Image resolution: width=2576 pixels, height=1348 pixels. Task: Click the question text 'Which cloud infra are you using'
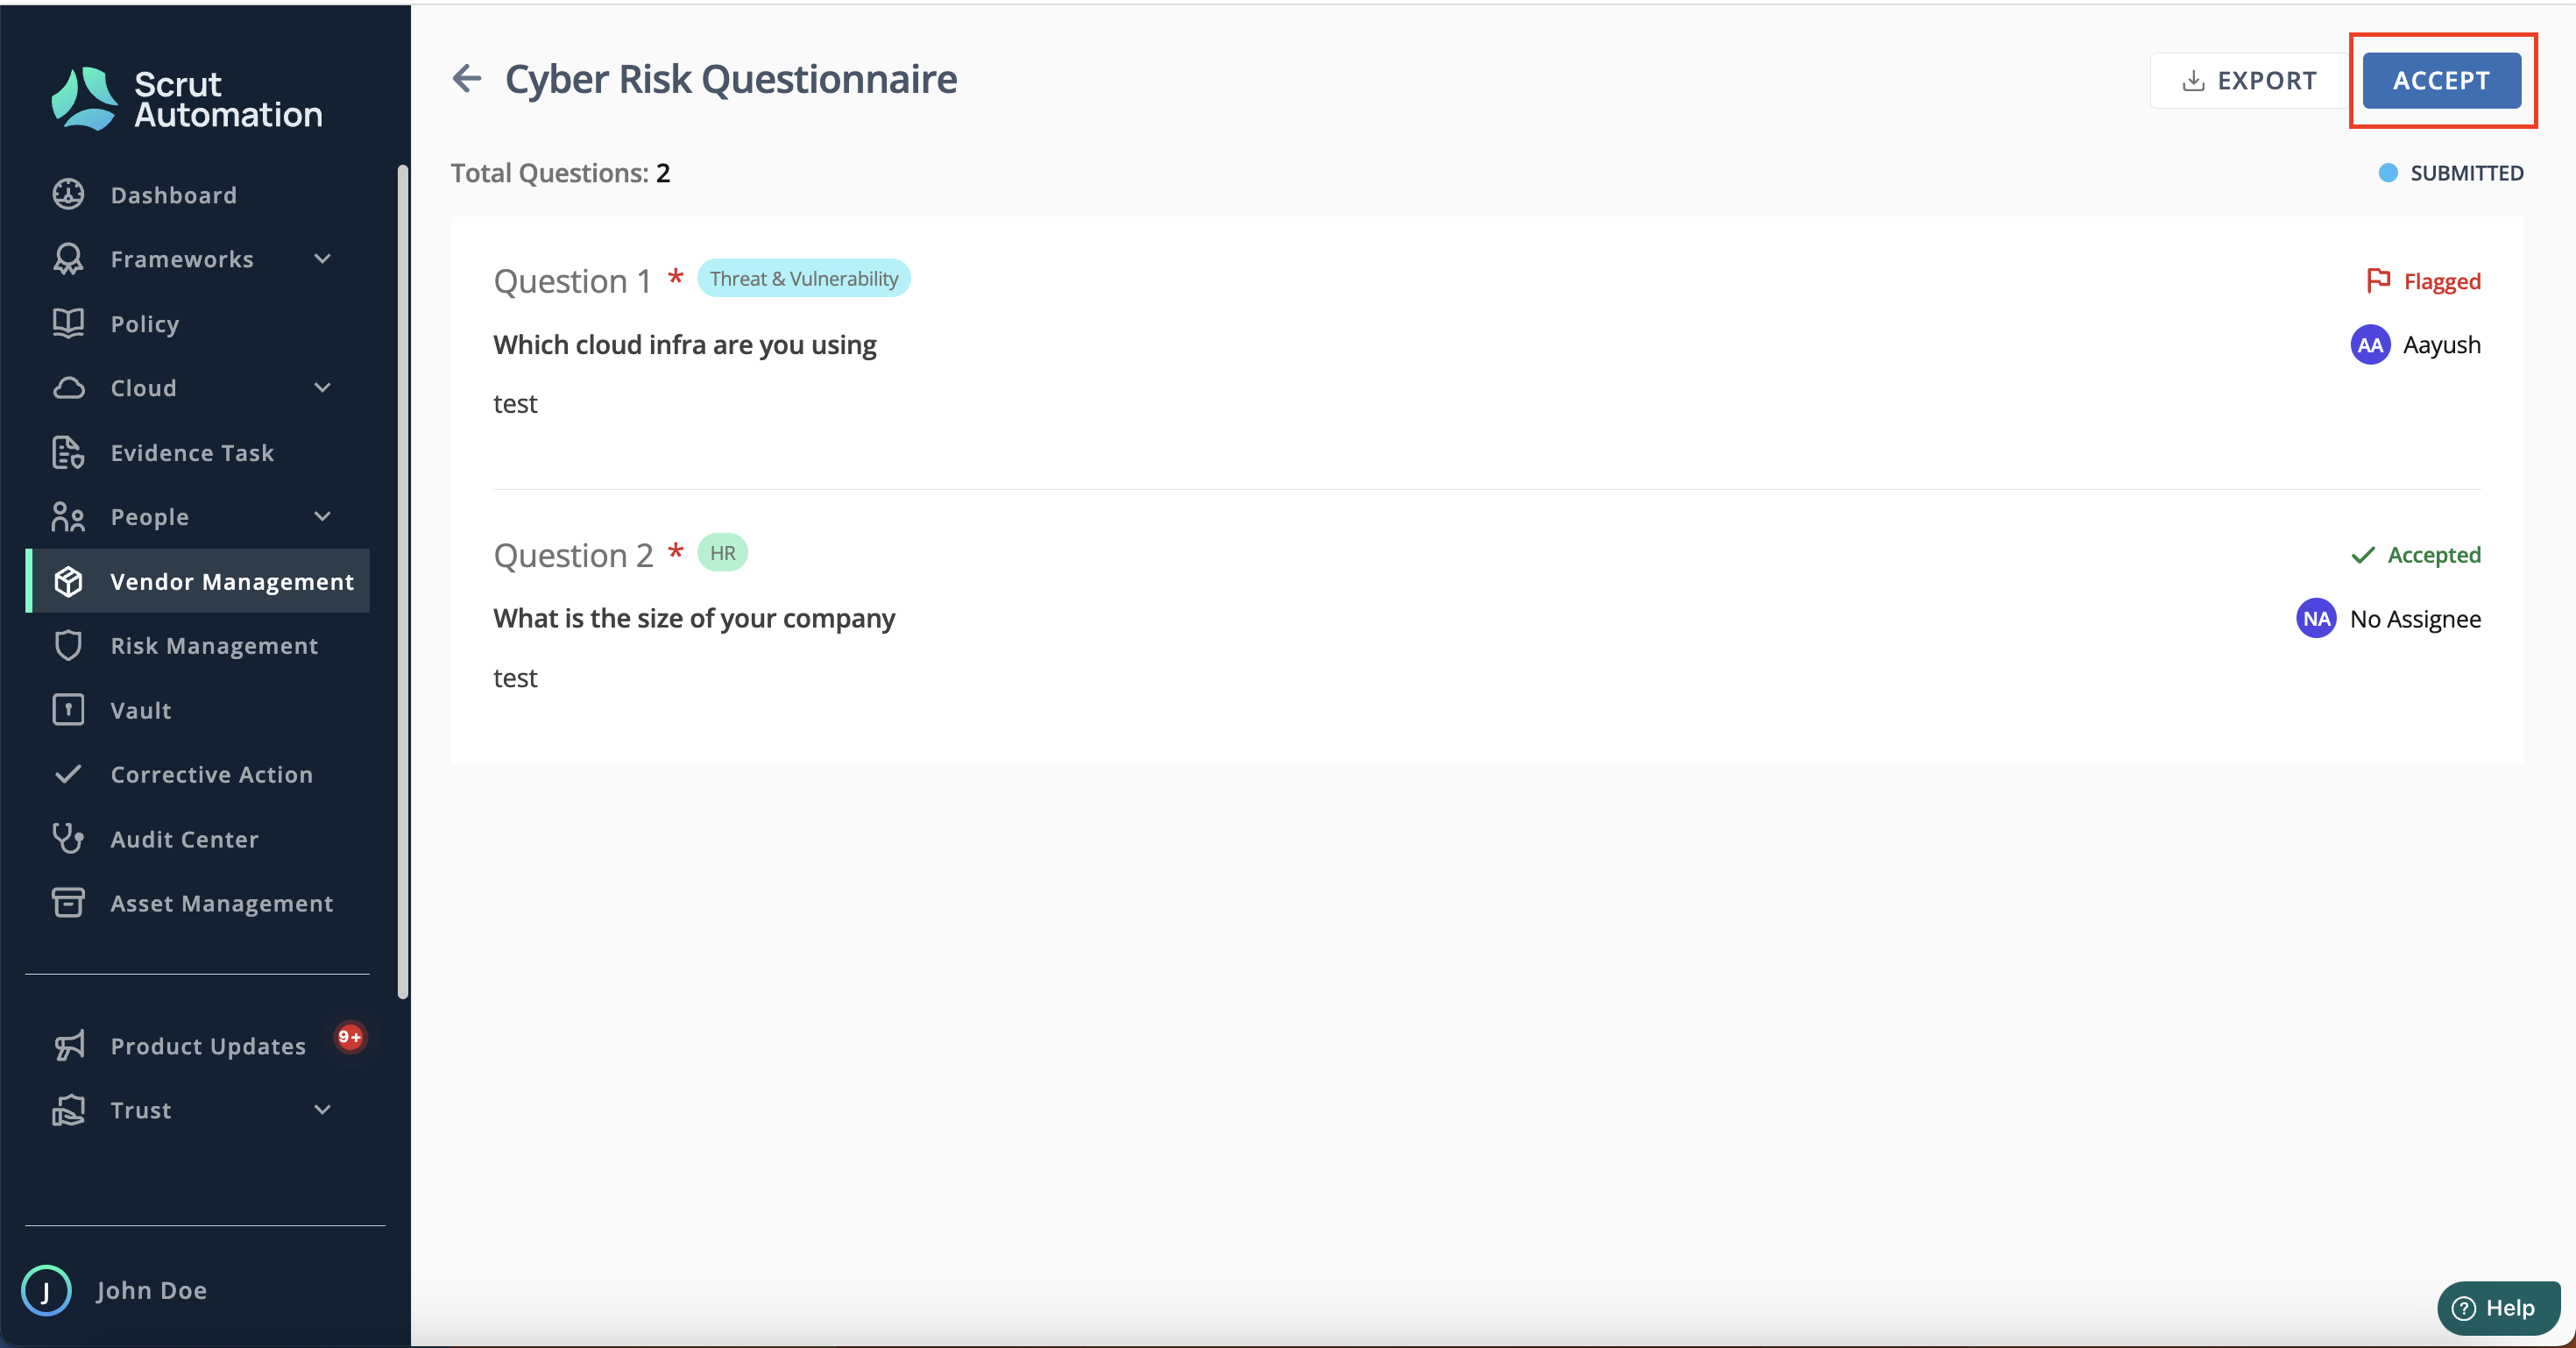685,344
